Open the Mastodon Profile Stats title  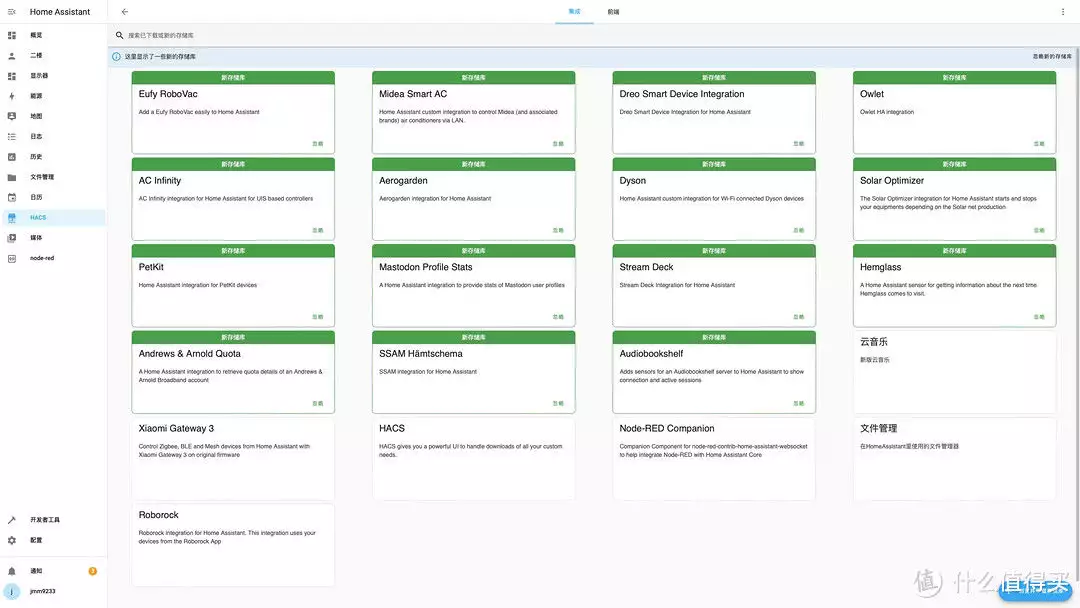425,267
